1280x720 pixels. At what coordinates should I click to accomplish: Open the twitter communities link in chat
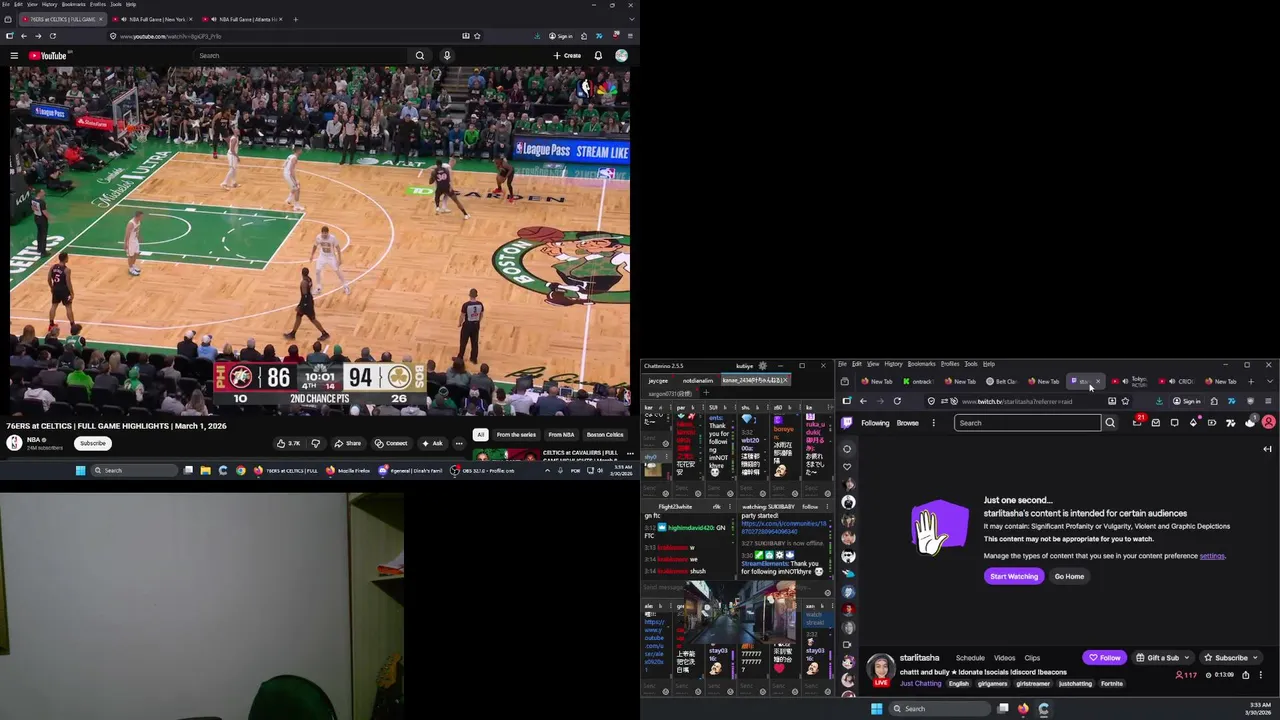point(784,526)
